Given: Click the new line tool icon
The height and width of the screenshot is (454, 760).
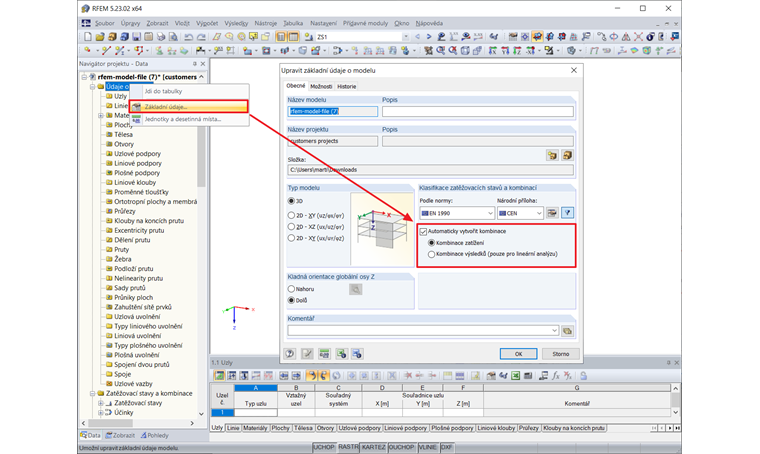Looking at the screenshot, I should click(x=106, y=50).
